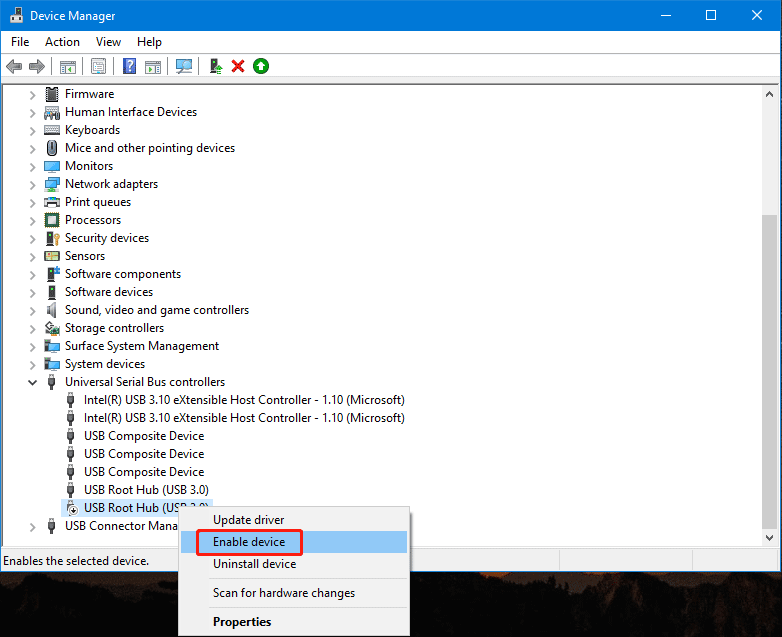This screenshot has width=782, height=637.
Task: Expand the USB Connector Managers node
Action: 32,526
